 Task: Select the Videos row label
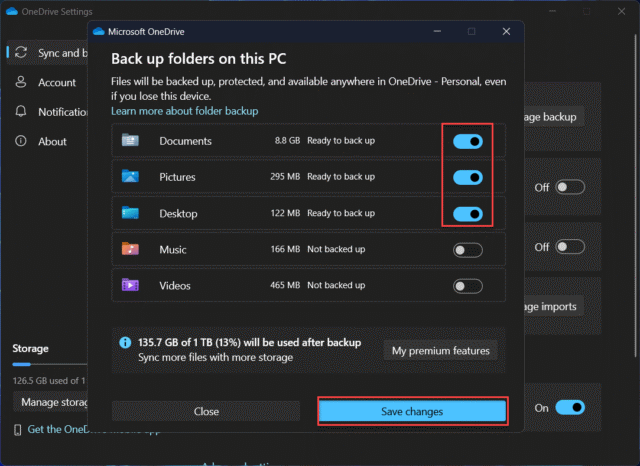pyautogui.click(x=175, y=285)
